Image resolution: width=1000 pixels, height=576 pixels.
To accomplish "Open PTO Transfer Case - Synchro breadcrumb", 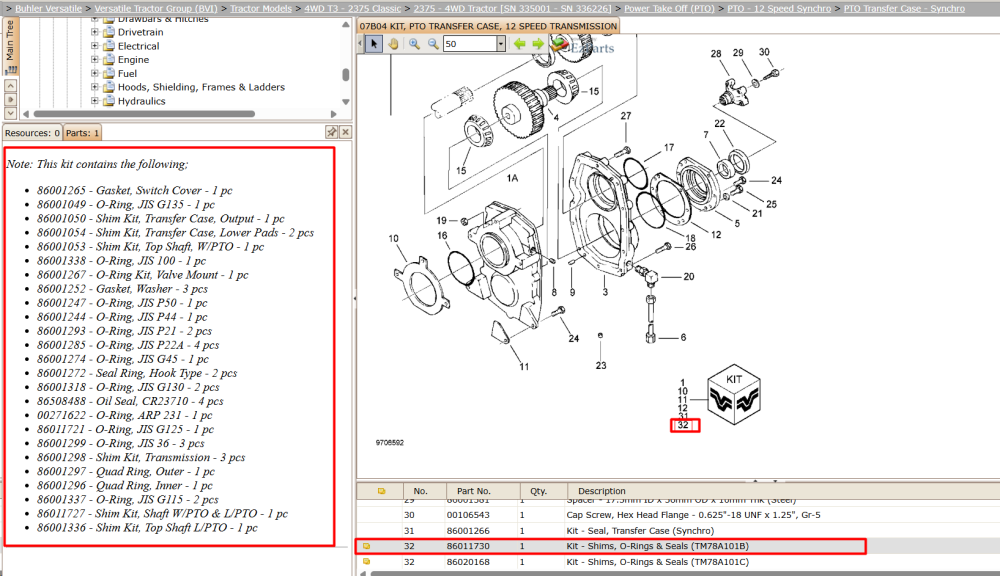I will click(904, 8).
